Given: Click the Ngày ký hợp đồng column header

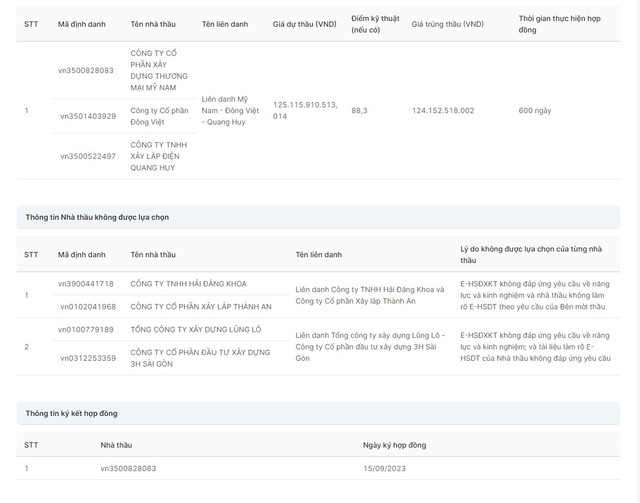Looking at the screenshot, I should (395, 444).
